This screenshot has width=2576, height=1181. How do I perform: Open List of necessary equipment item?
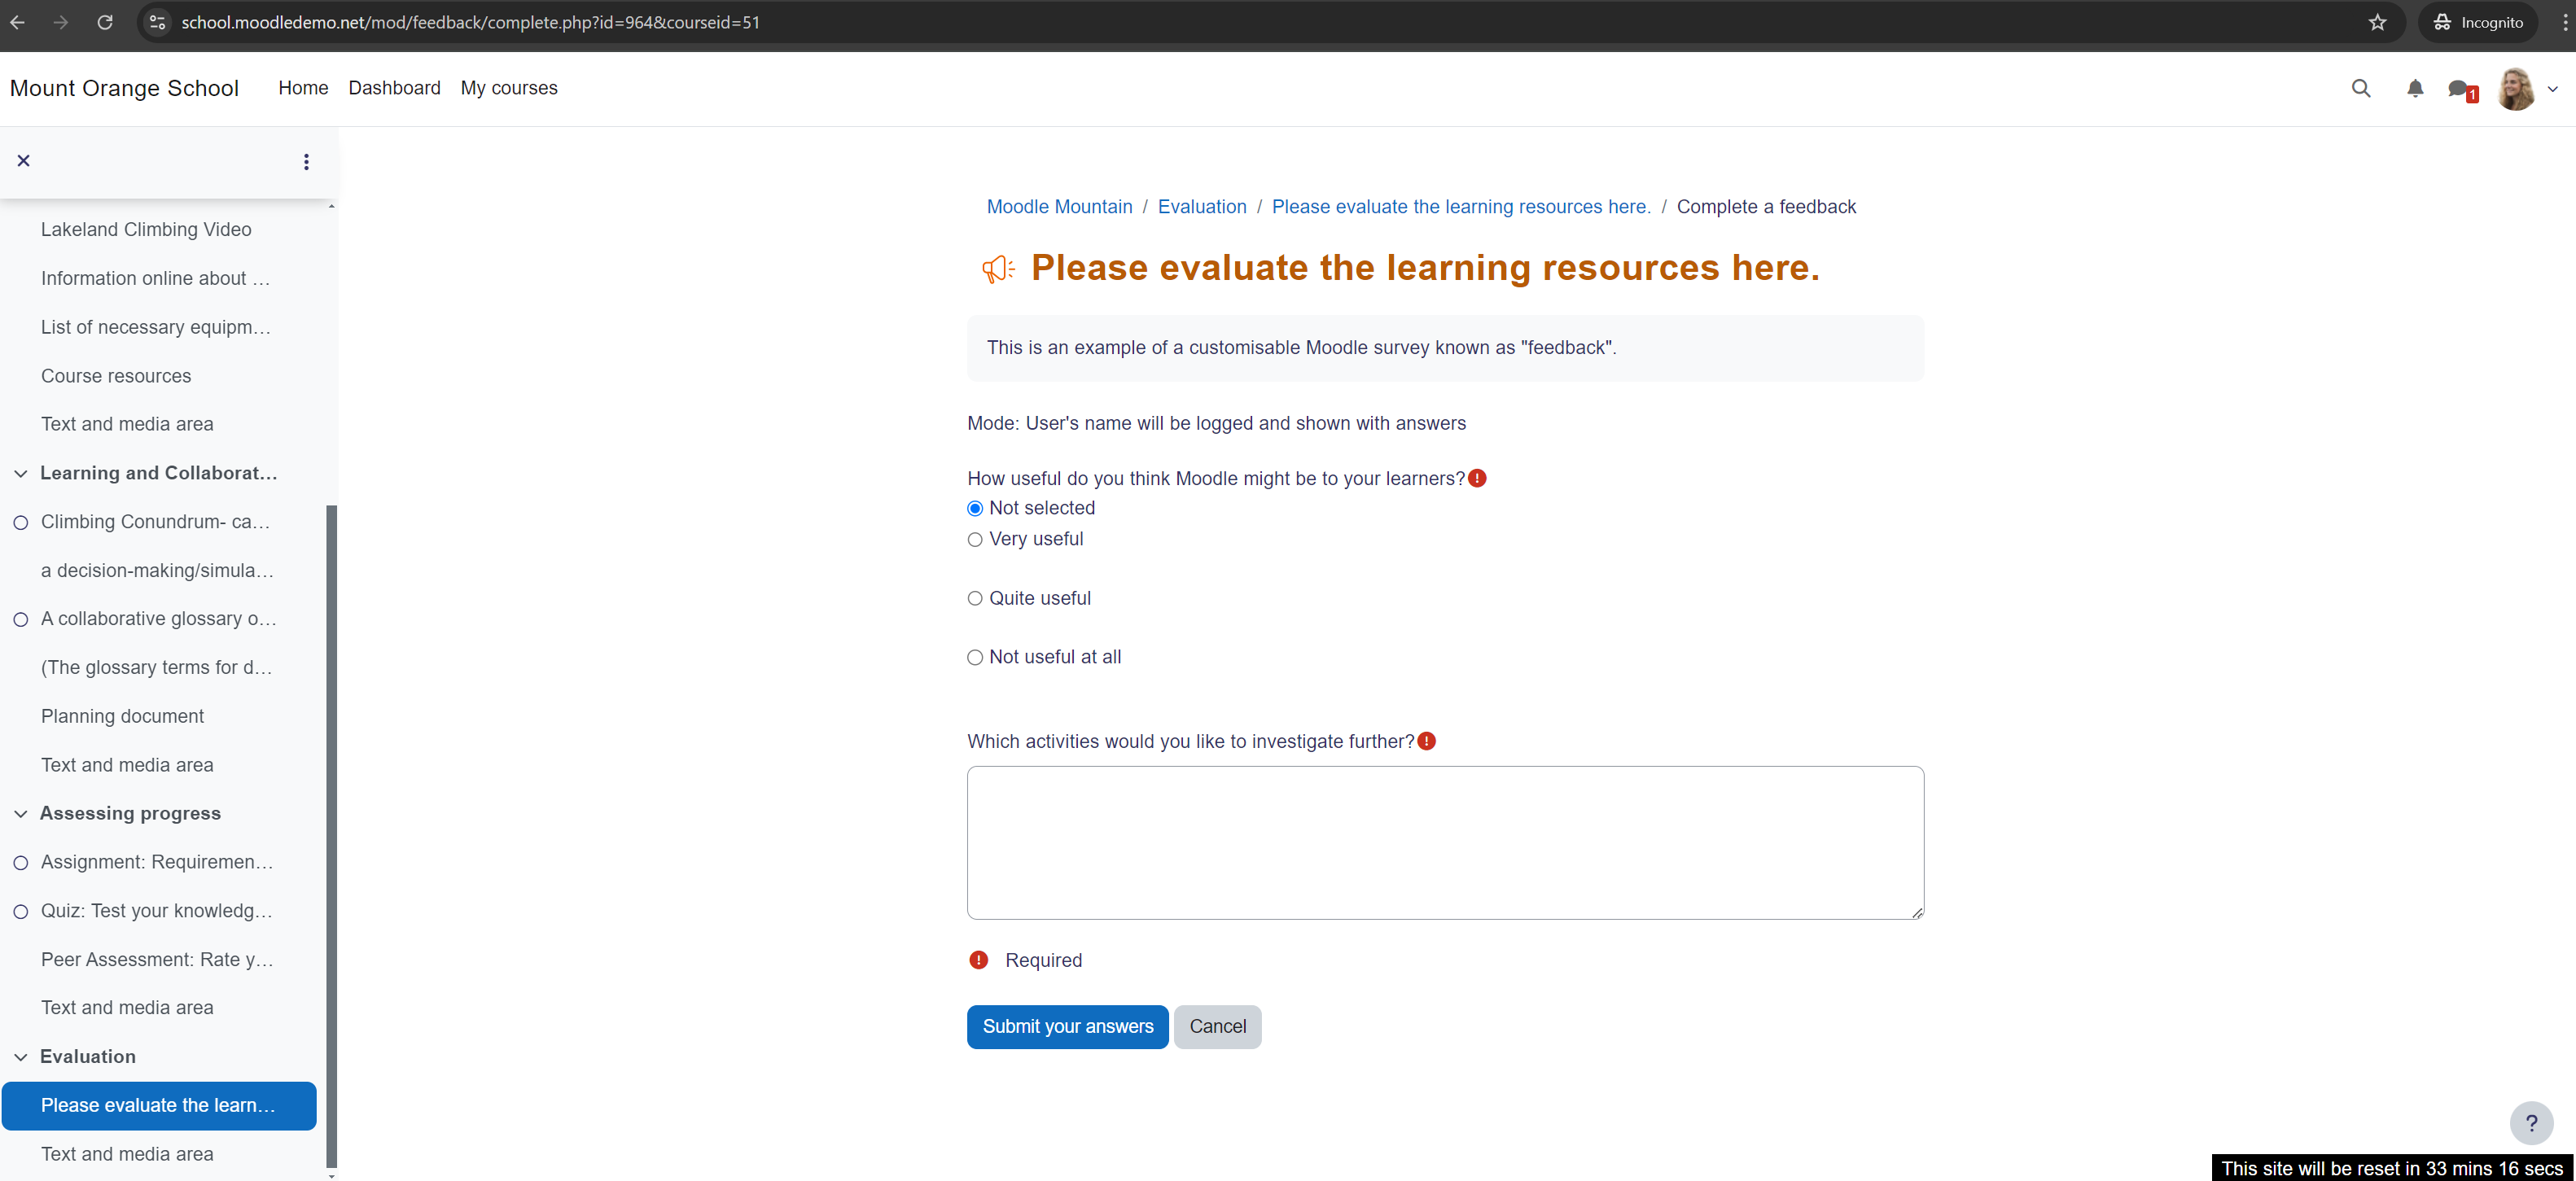pos(155,327)
